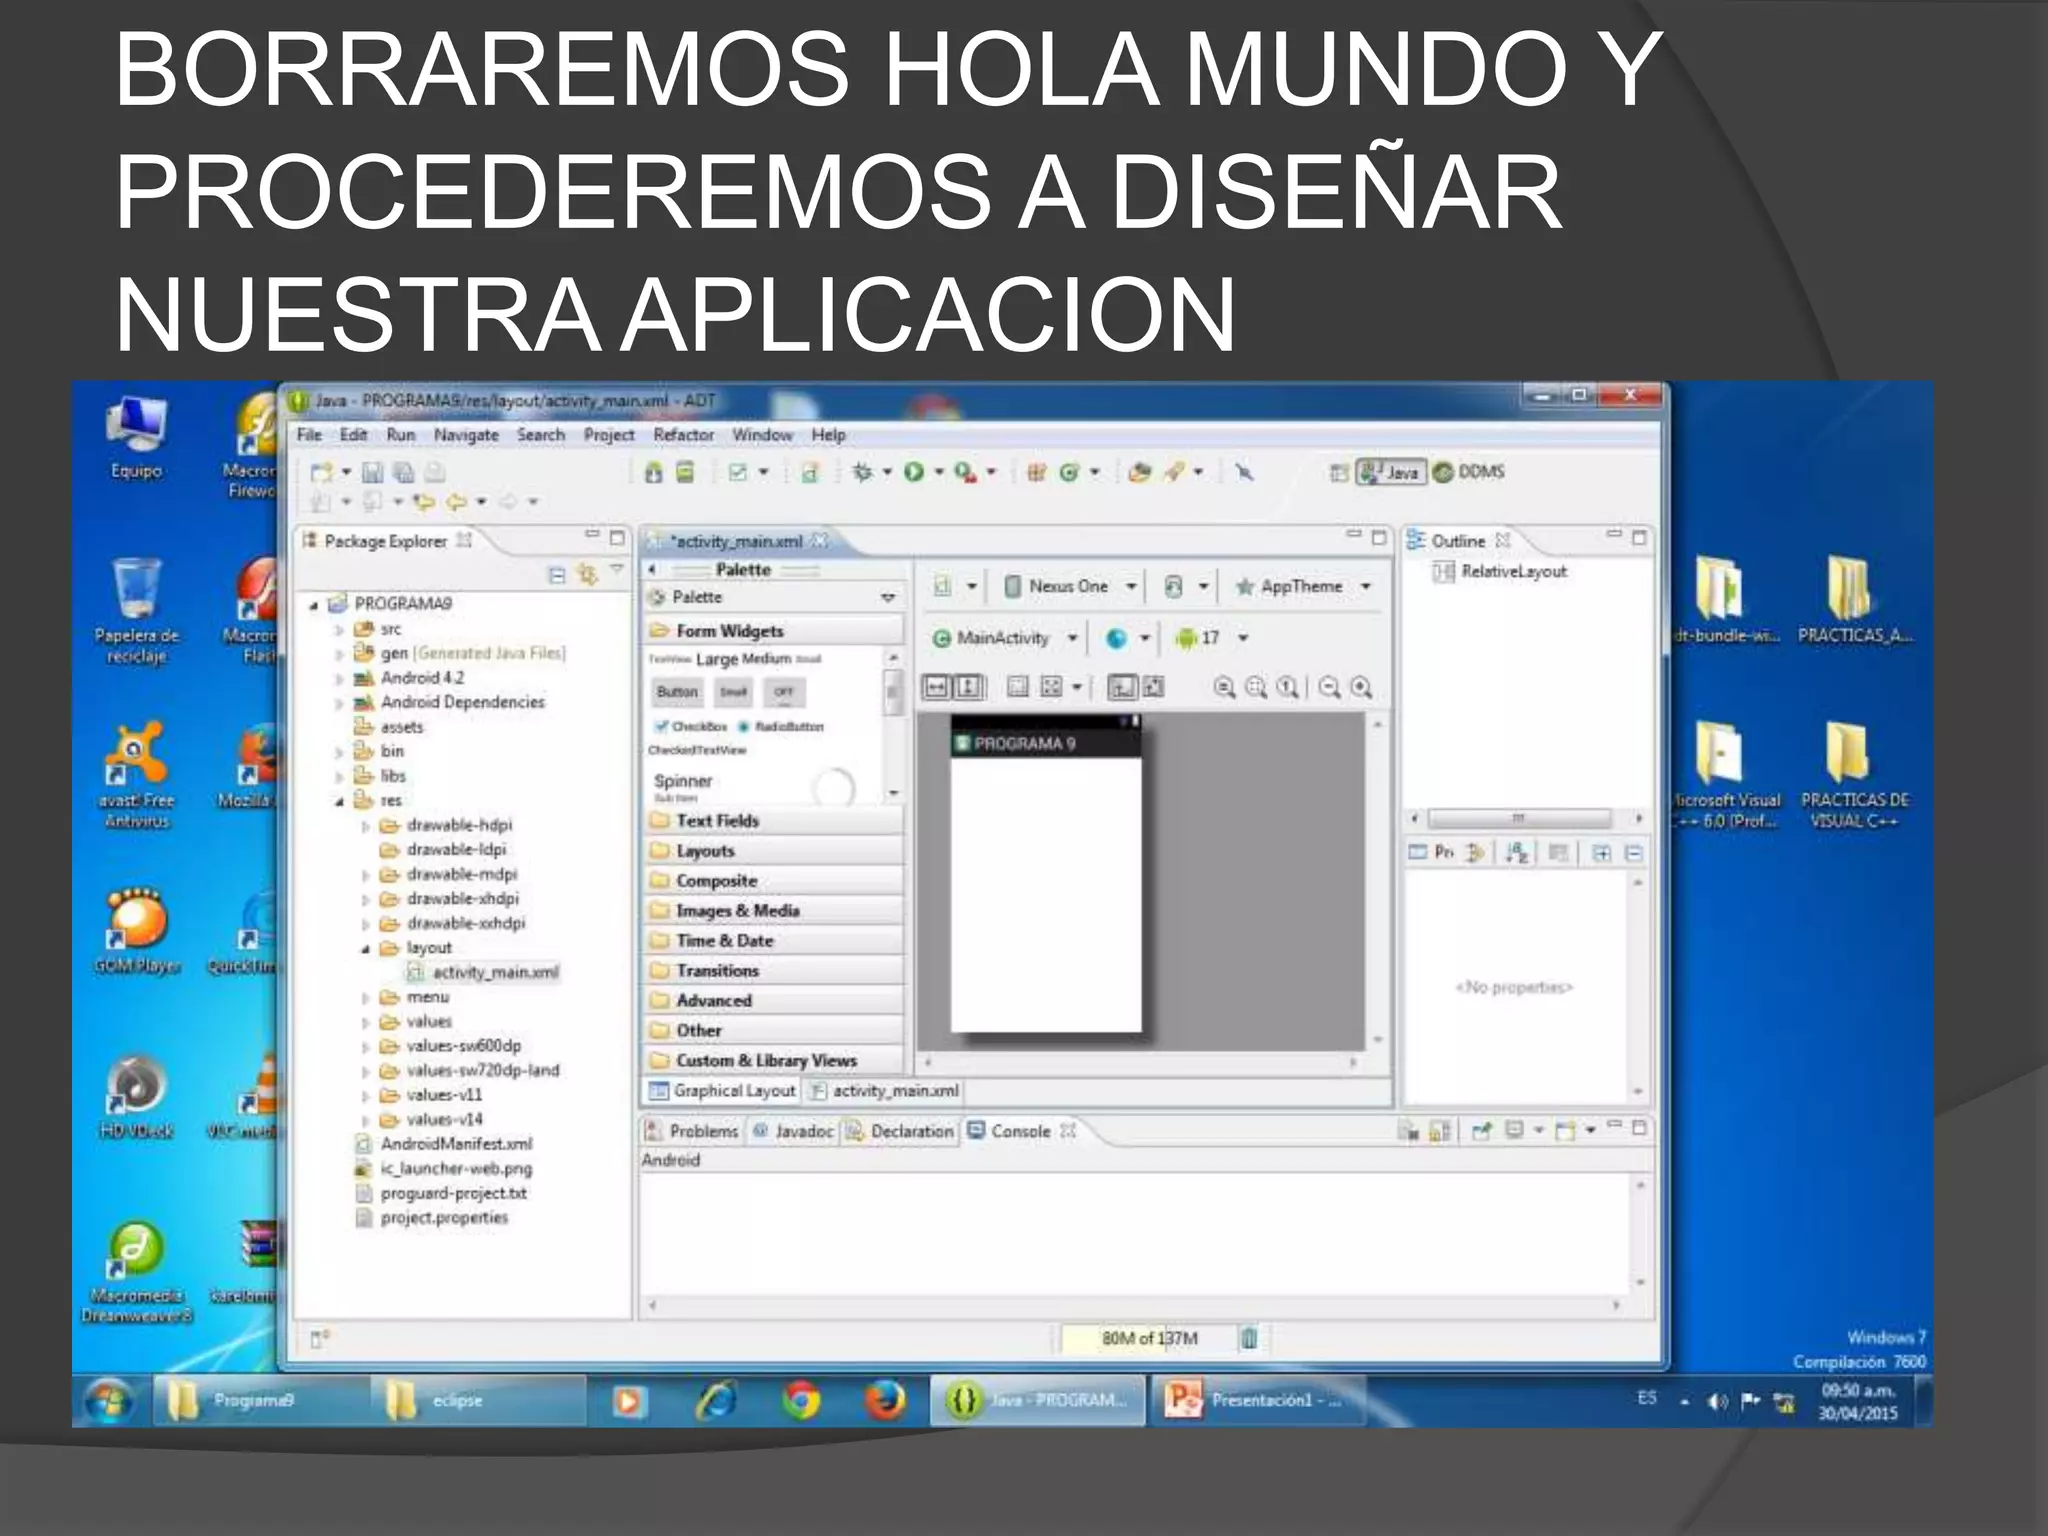Open the Android Virtual Device Manager icon
The width and height of the screenshot is (2048, 1536).
(685, 472)
